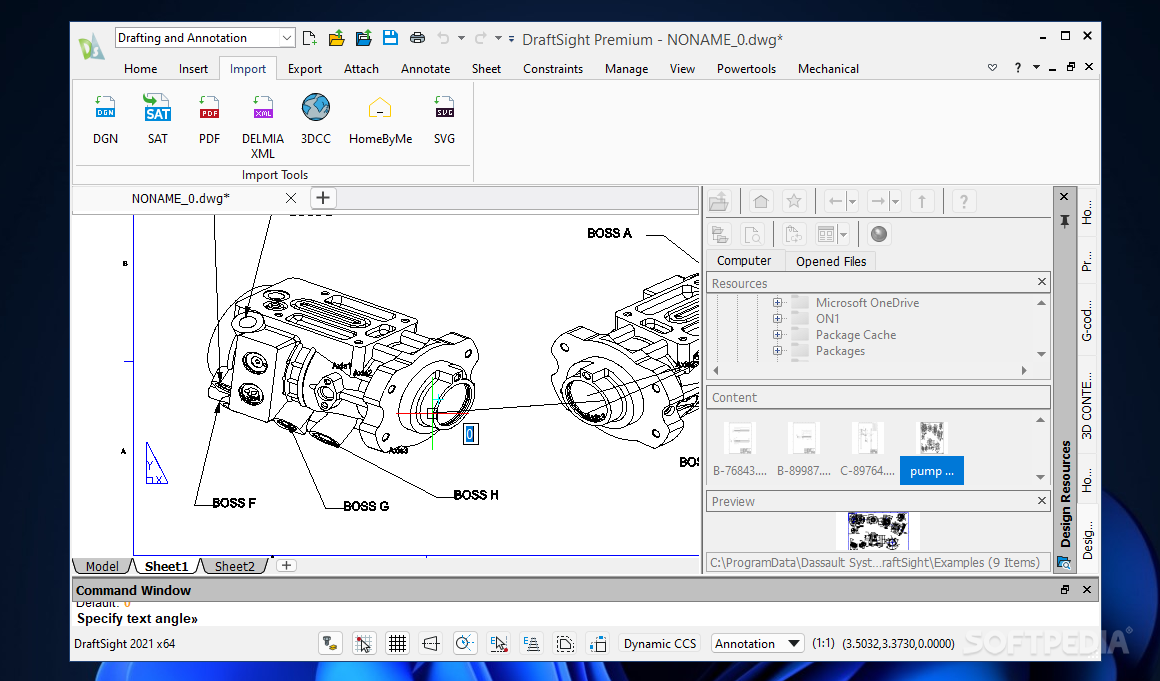Toggle the folder tree view icon
The height and width of the screenshot is (681, 1160).
tap(720, 234)
